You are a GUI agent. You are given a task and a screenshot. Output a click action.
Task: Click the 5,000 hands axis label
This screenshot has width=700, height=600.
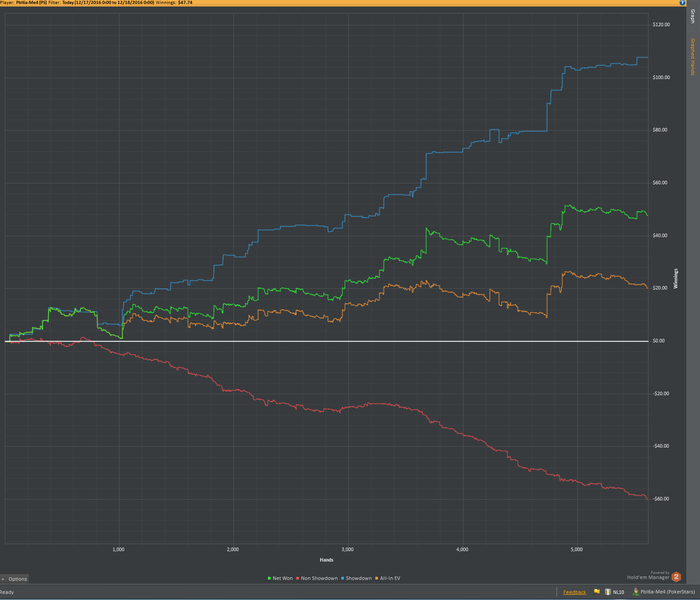pos(576,550)
